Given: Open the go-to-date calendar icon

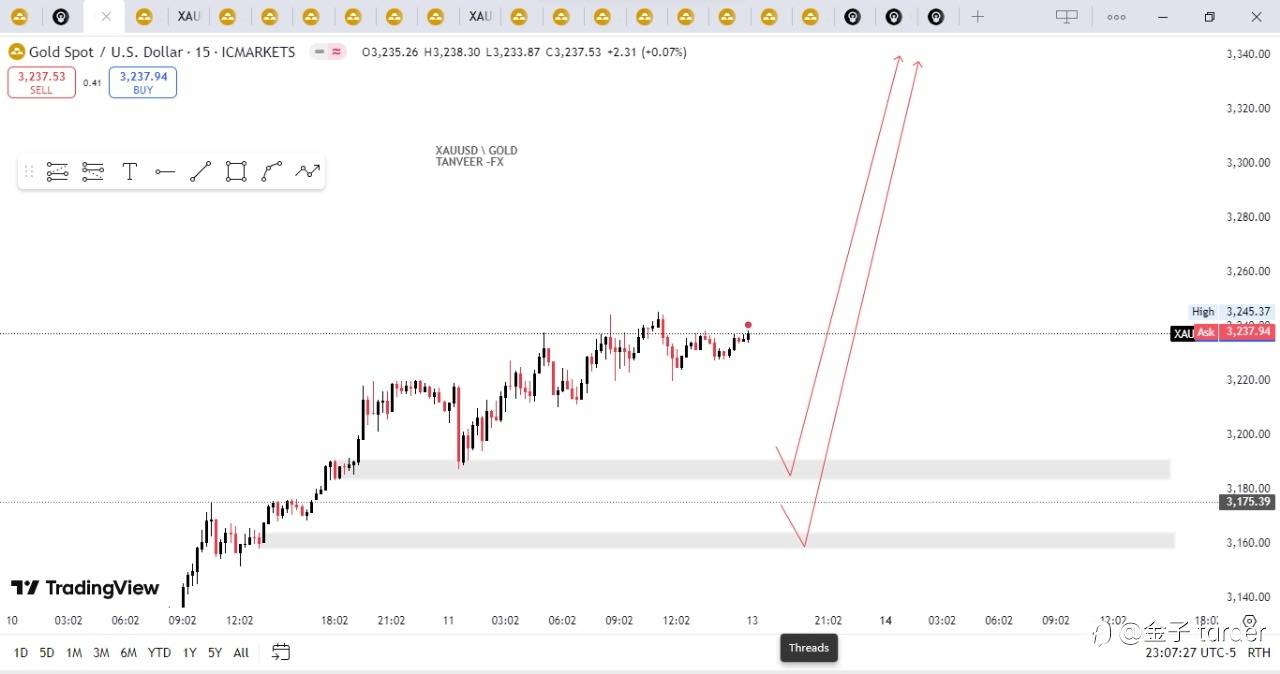Looking at the screenshot, I should click(x=281, y=652).
